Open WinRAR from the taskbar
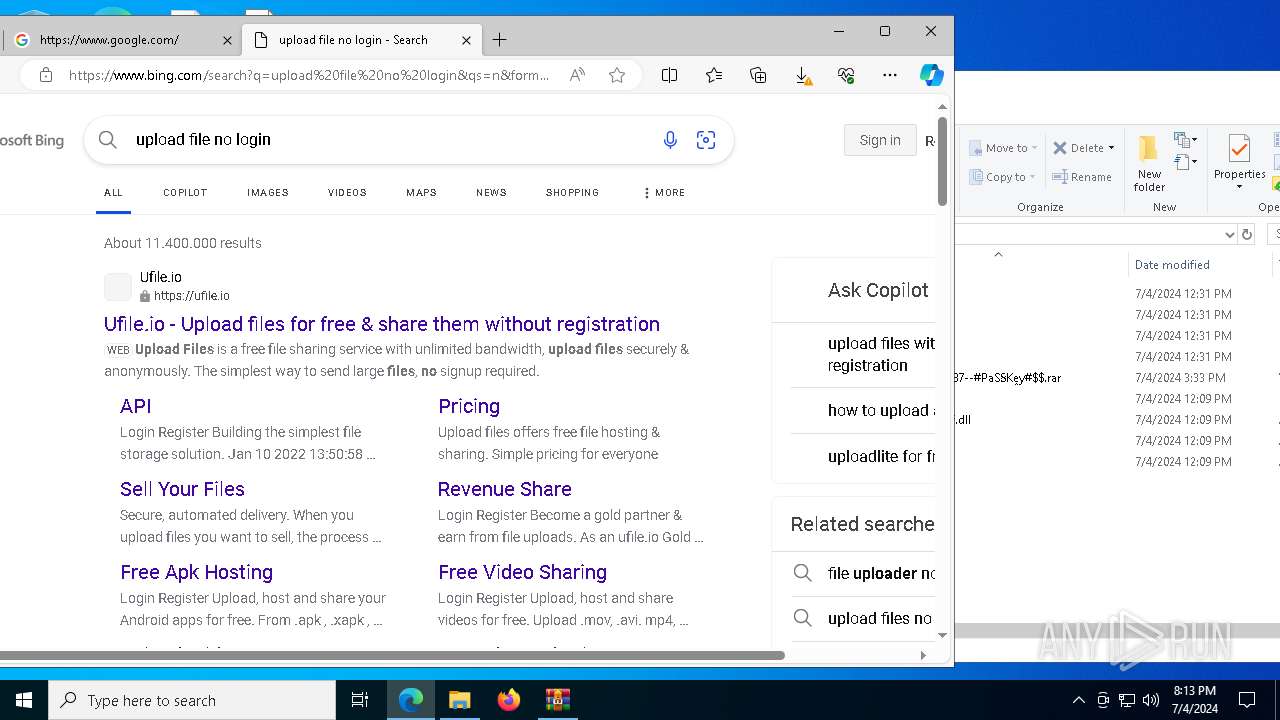1280x720 pixels. tap(557, 700)
